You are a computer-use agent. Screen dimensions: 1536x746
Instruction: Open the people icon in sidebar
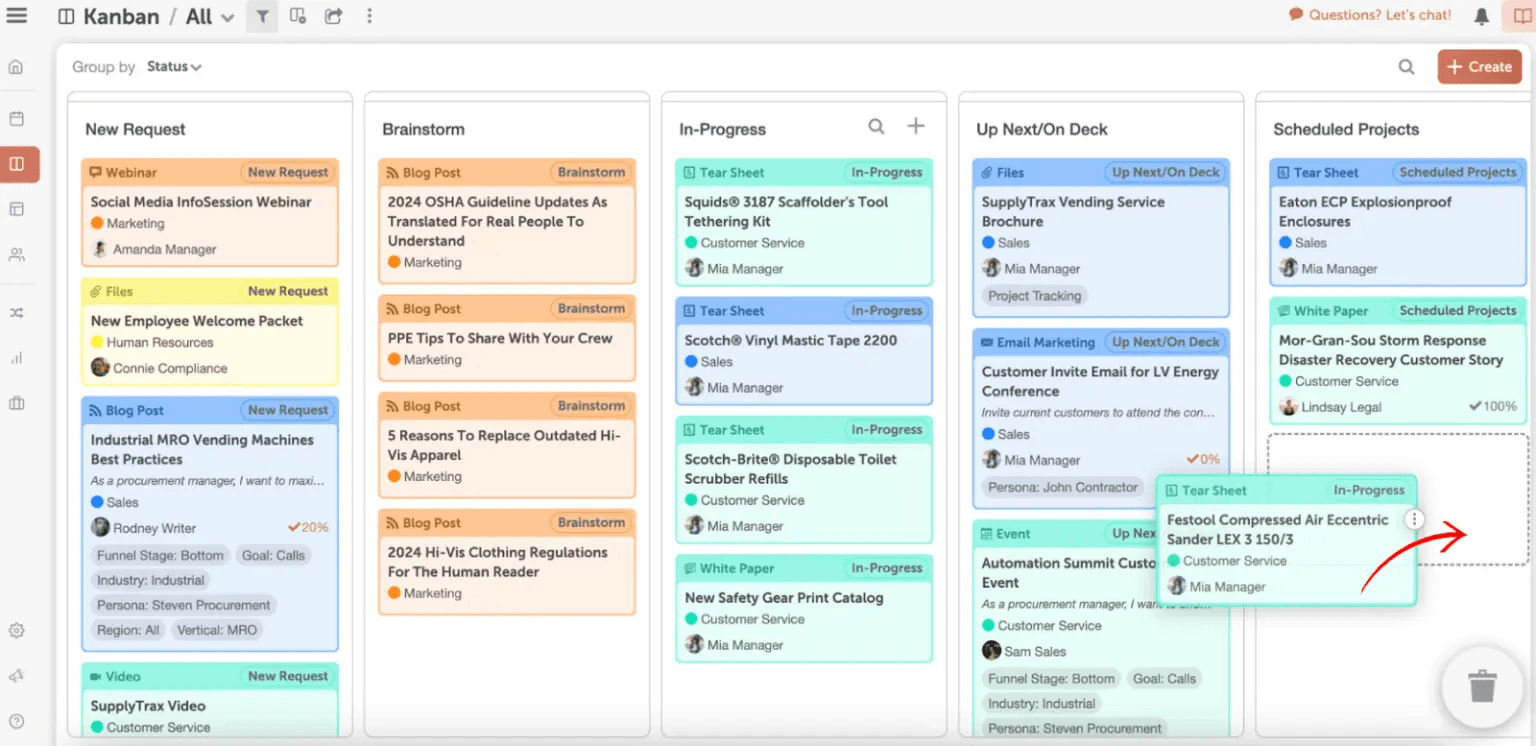17,255
